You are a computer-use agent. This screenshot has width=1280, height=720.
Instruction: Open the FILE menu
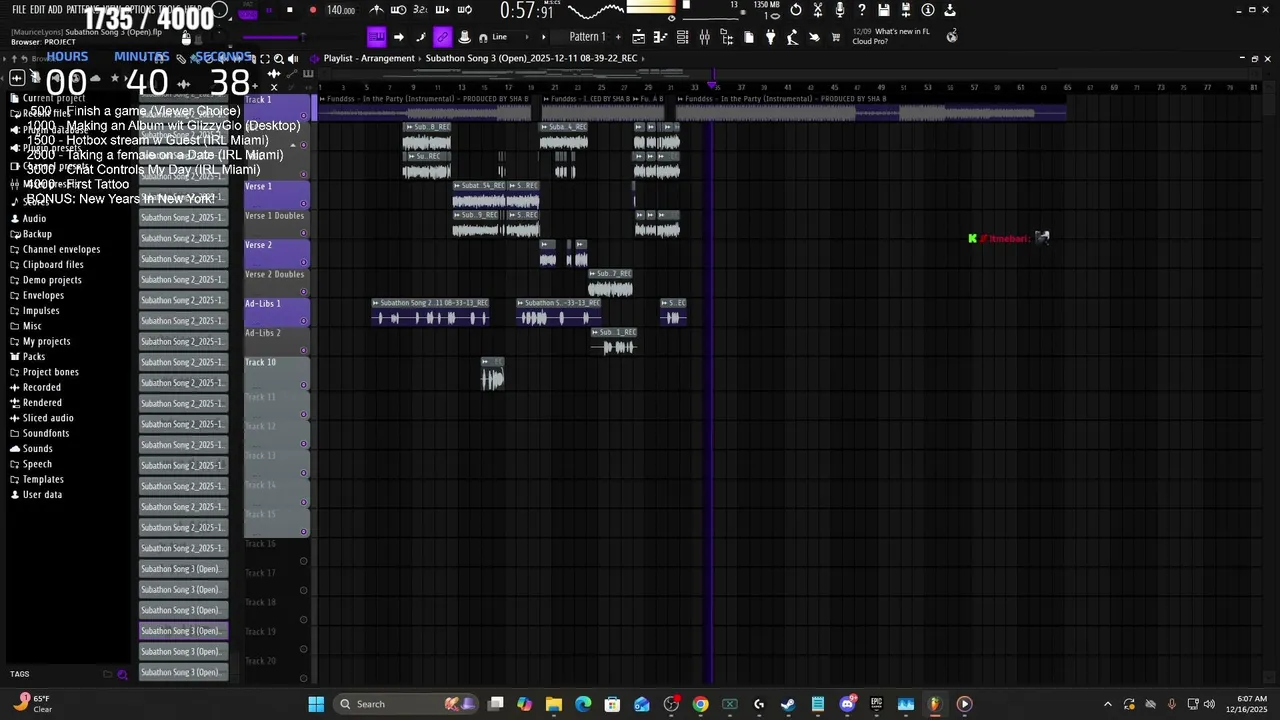(19, 10)
